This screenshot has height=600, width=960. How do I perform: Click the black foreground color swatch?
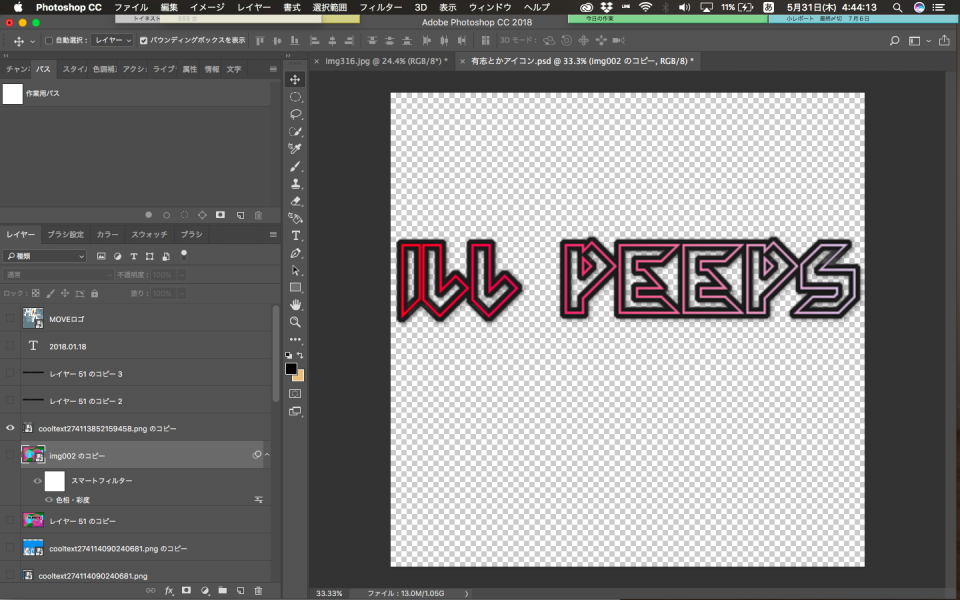(x=291, y=368)
